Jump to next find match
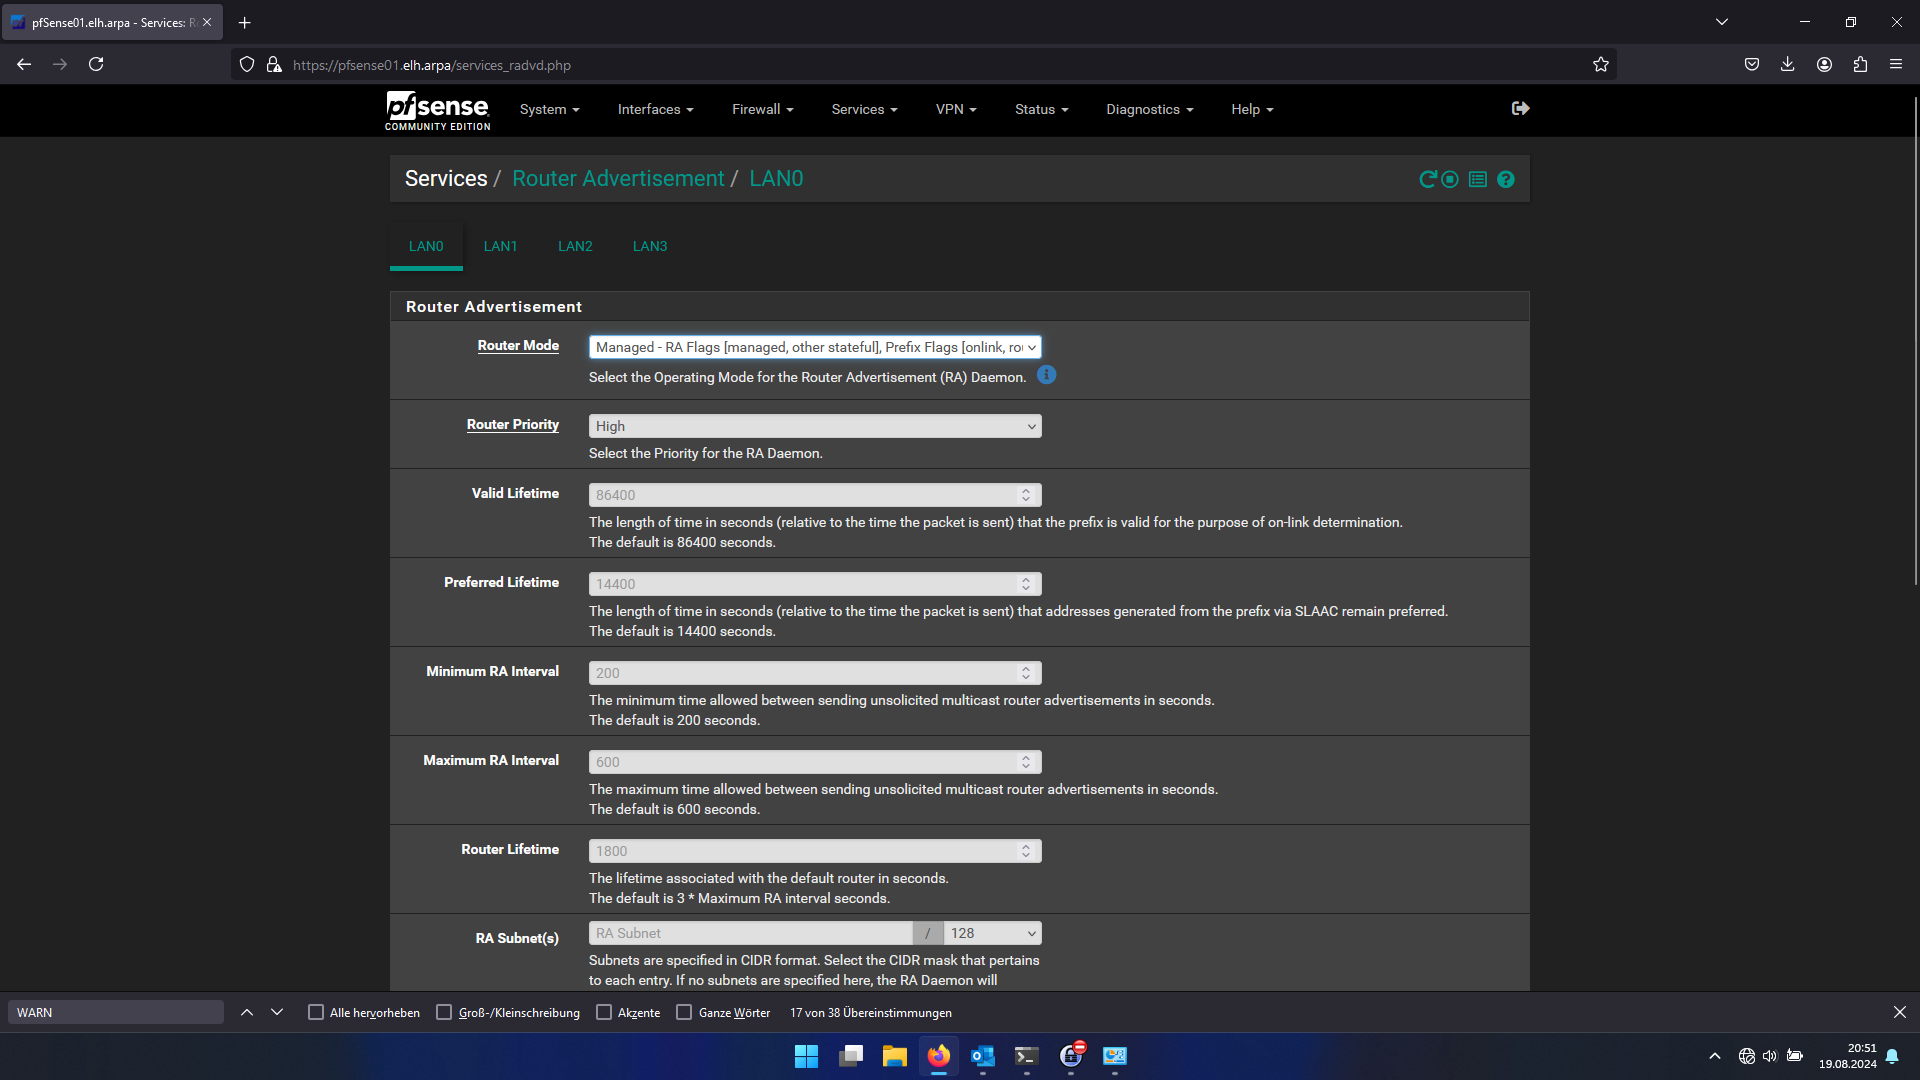Viewport: 1920px width, 1080px height. click(277, 1013)
